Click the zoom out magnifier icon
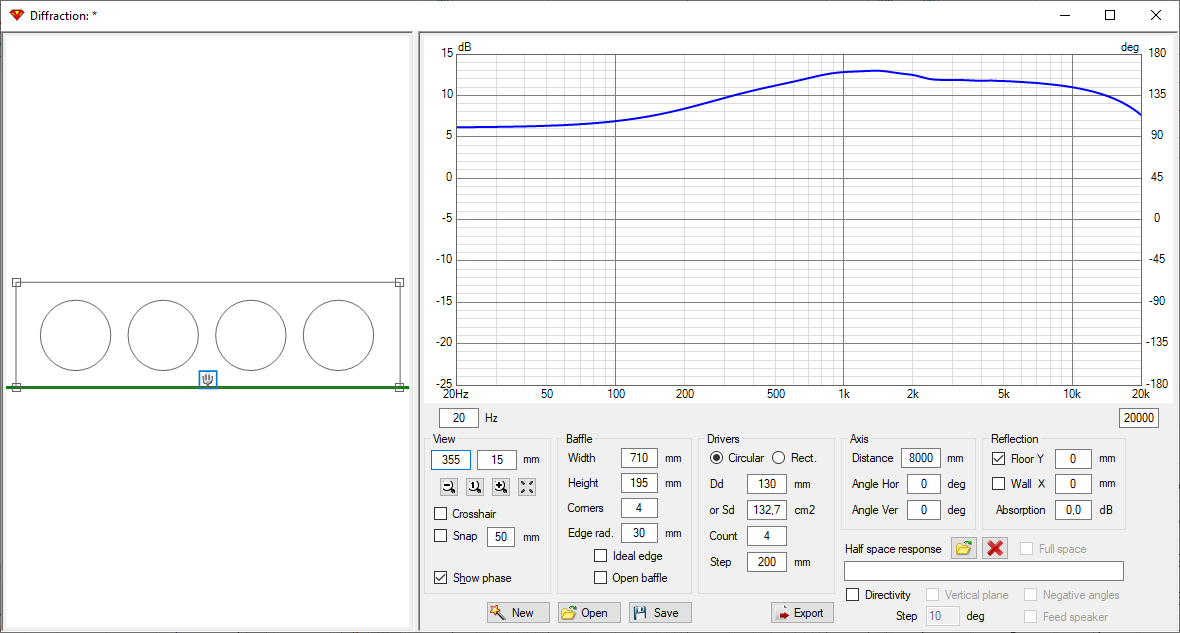Viewport: 1180px width, 633px height. point(449,487)
